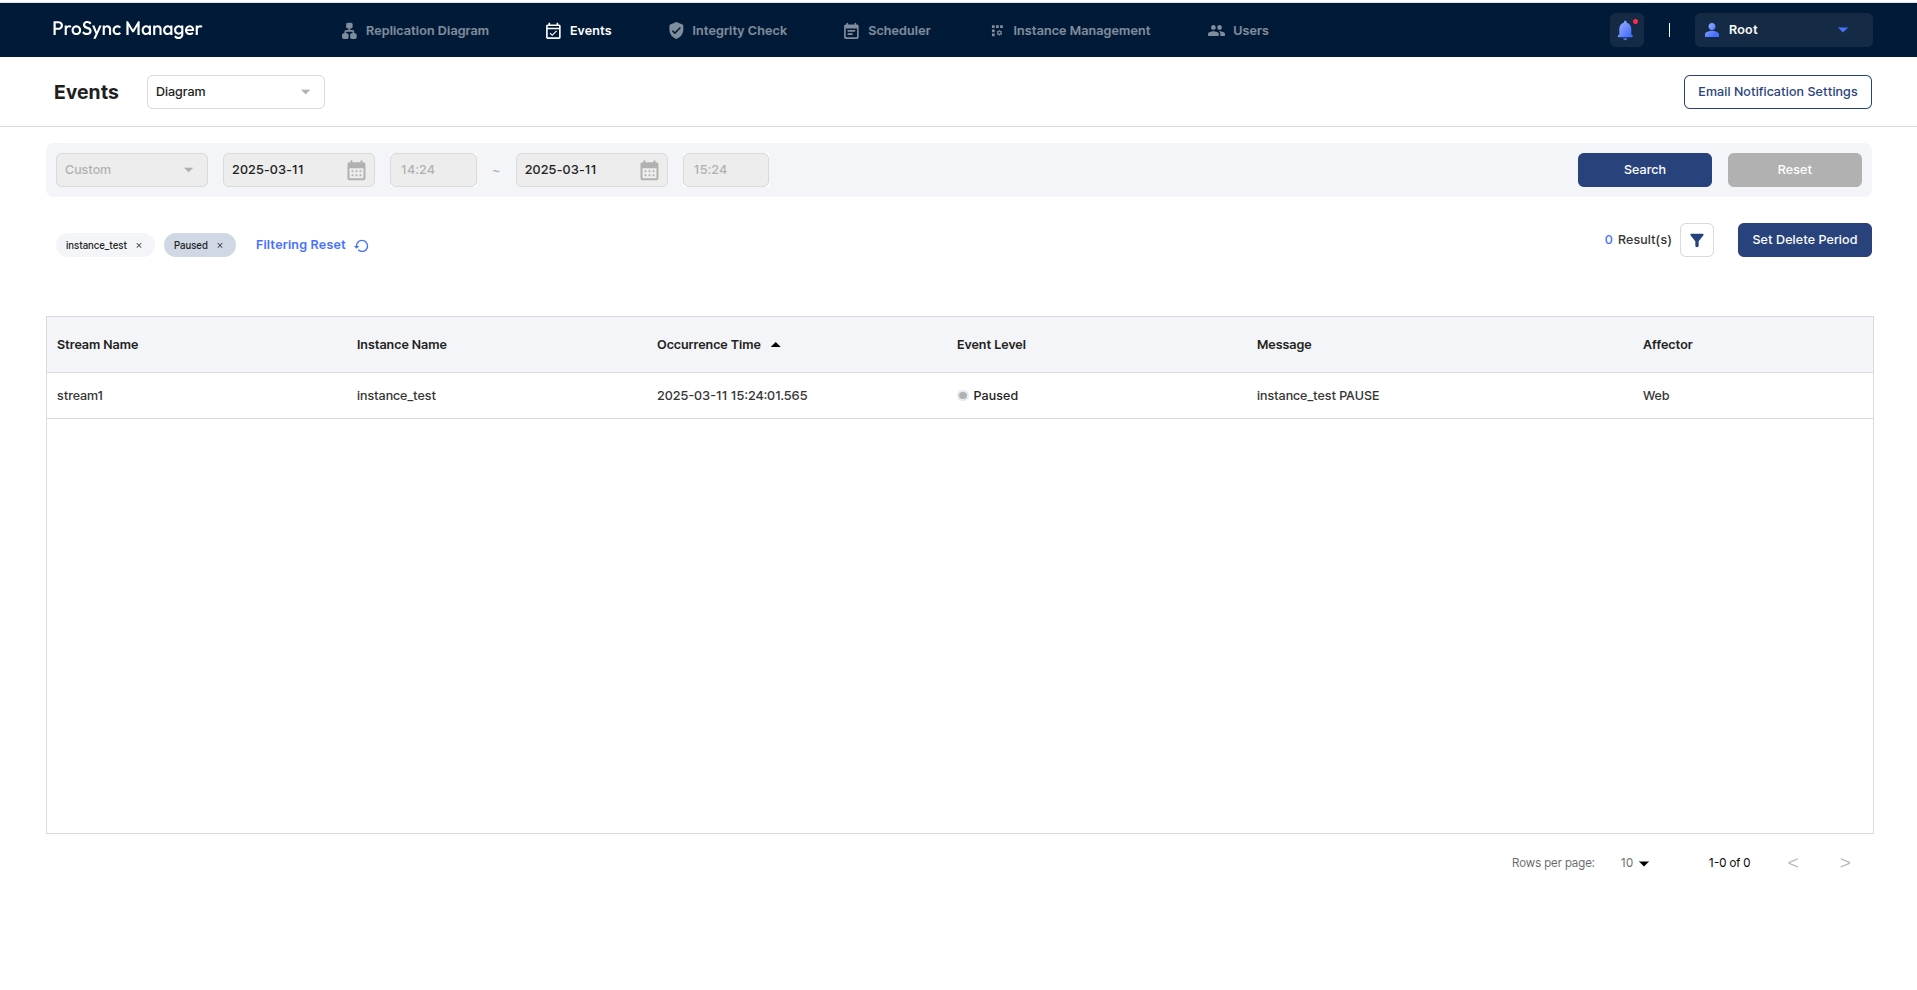Screen dimensions: 1917x990
Task: Go to next page arrow
Action: click(x=1845, y=863)
